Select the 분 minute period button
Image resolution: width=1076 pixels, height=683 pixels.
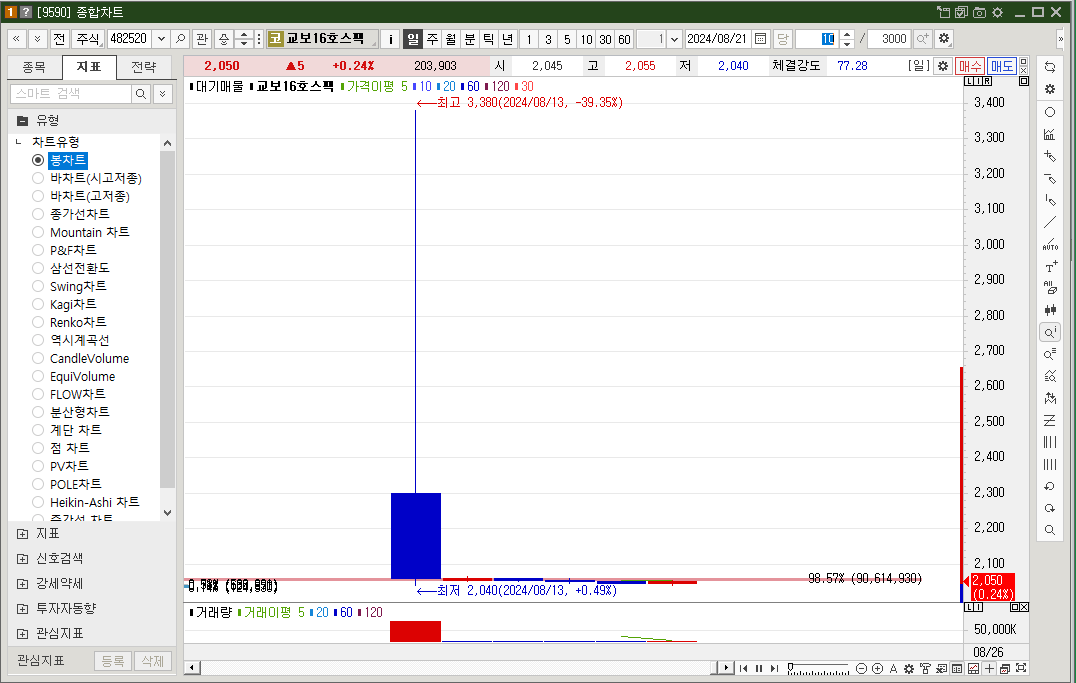coord(469,39)
